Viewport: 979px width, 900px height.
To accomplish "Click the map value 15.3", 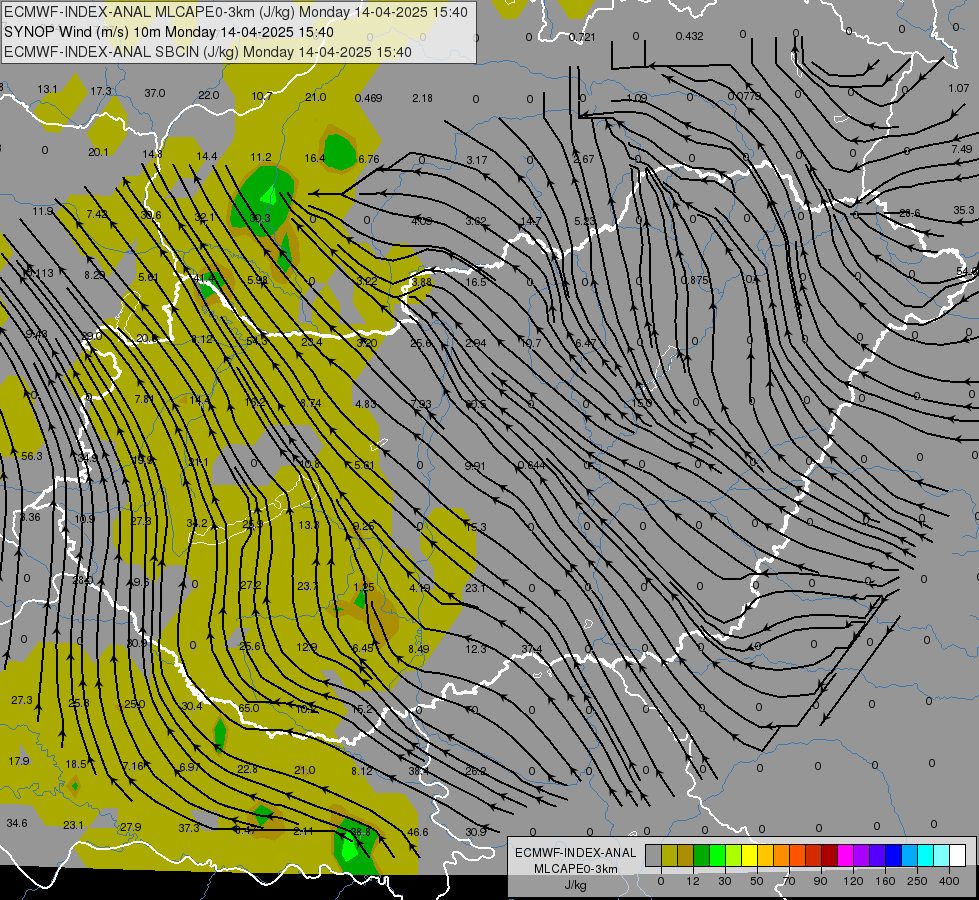I will tap(476, 527).
